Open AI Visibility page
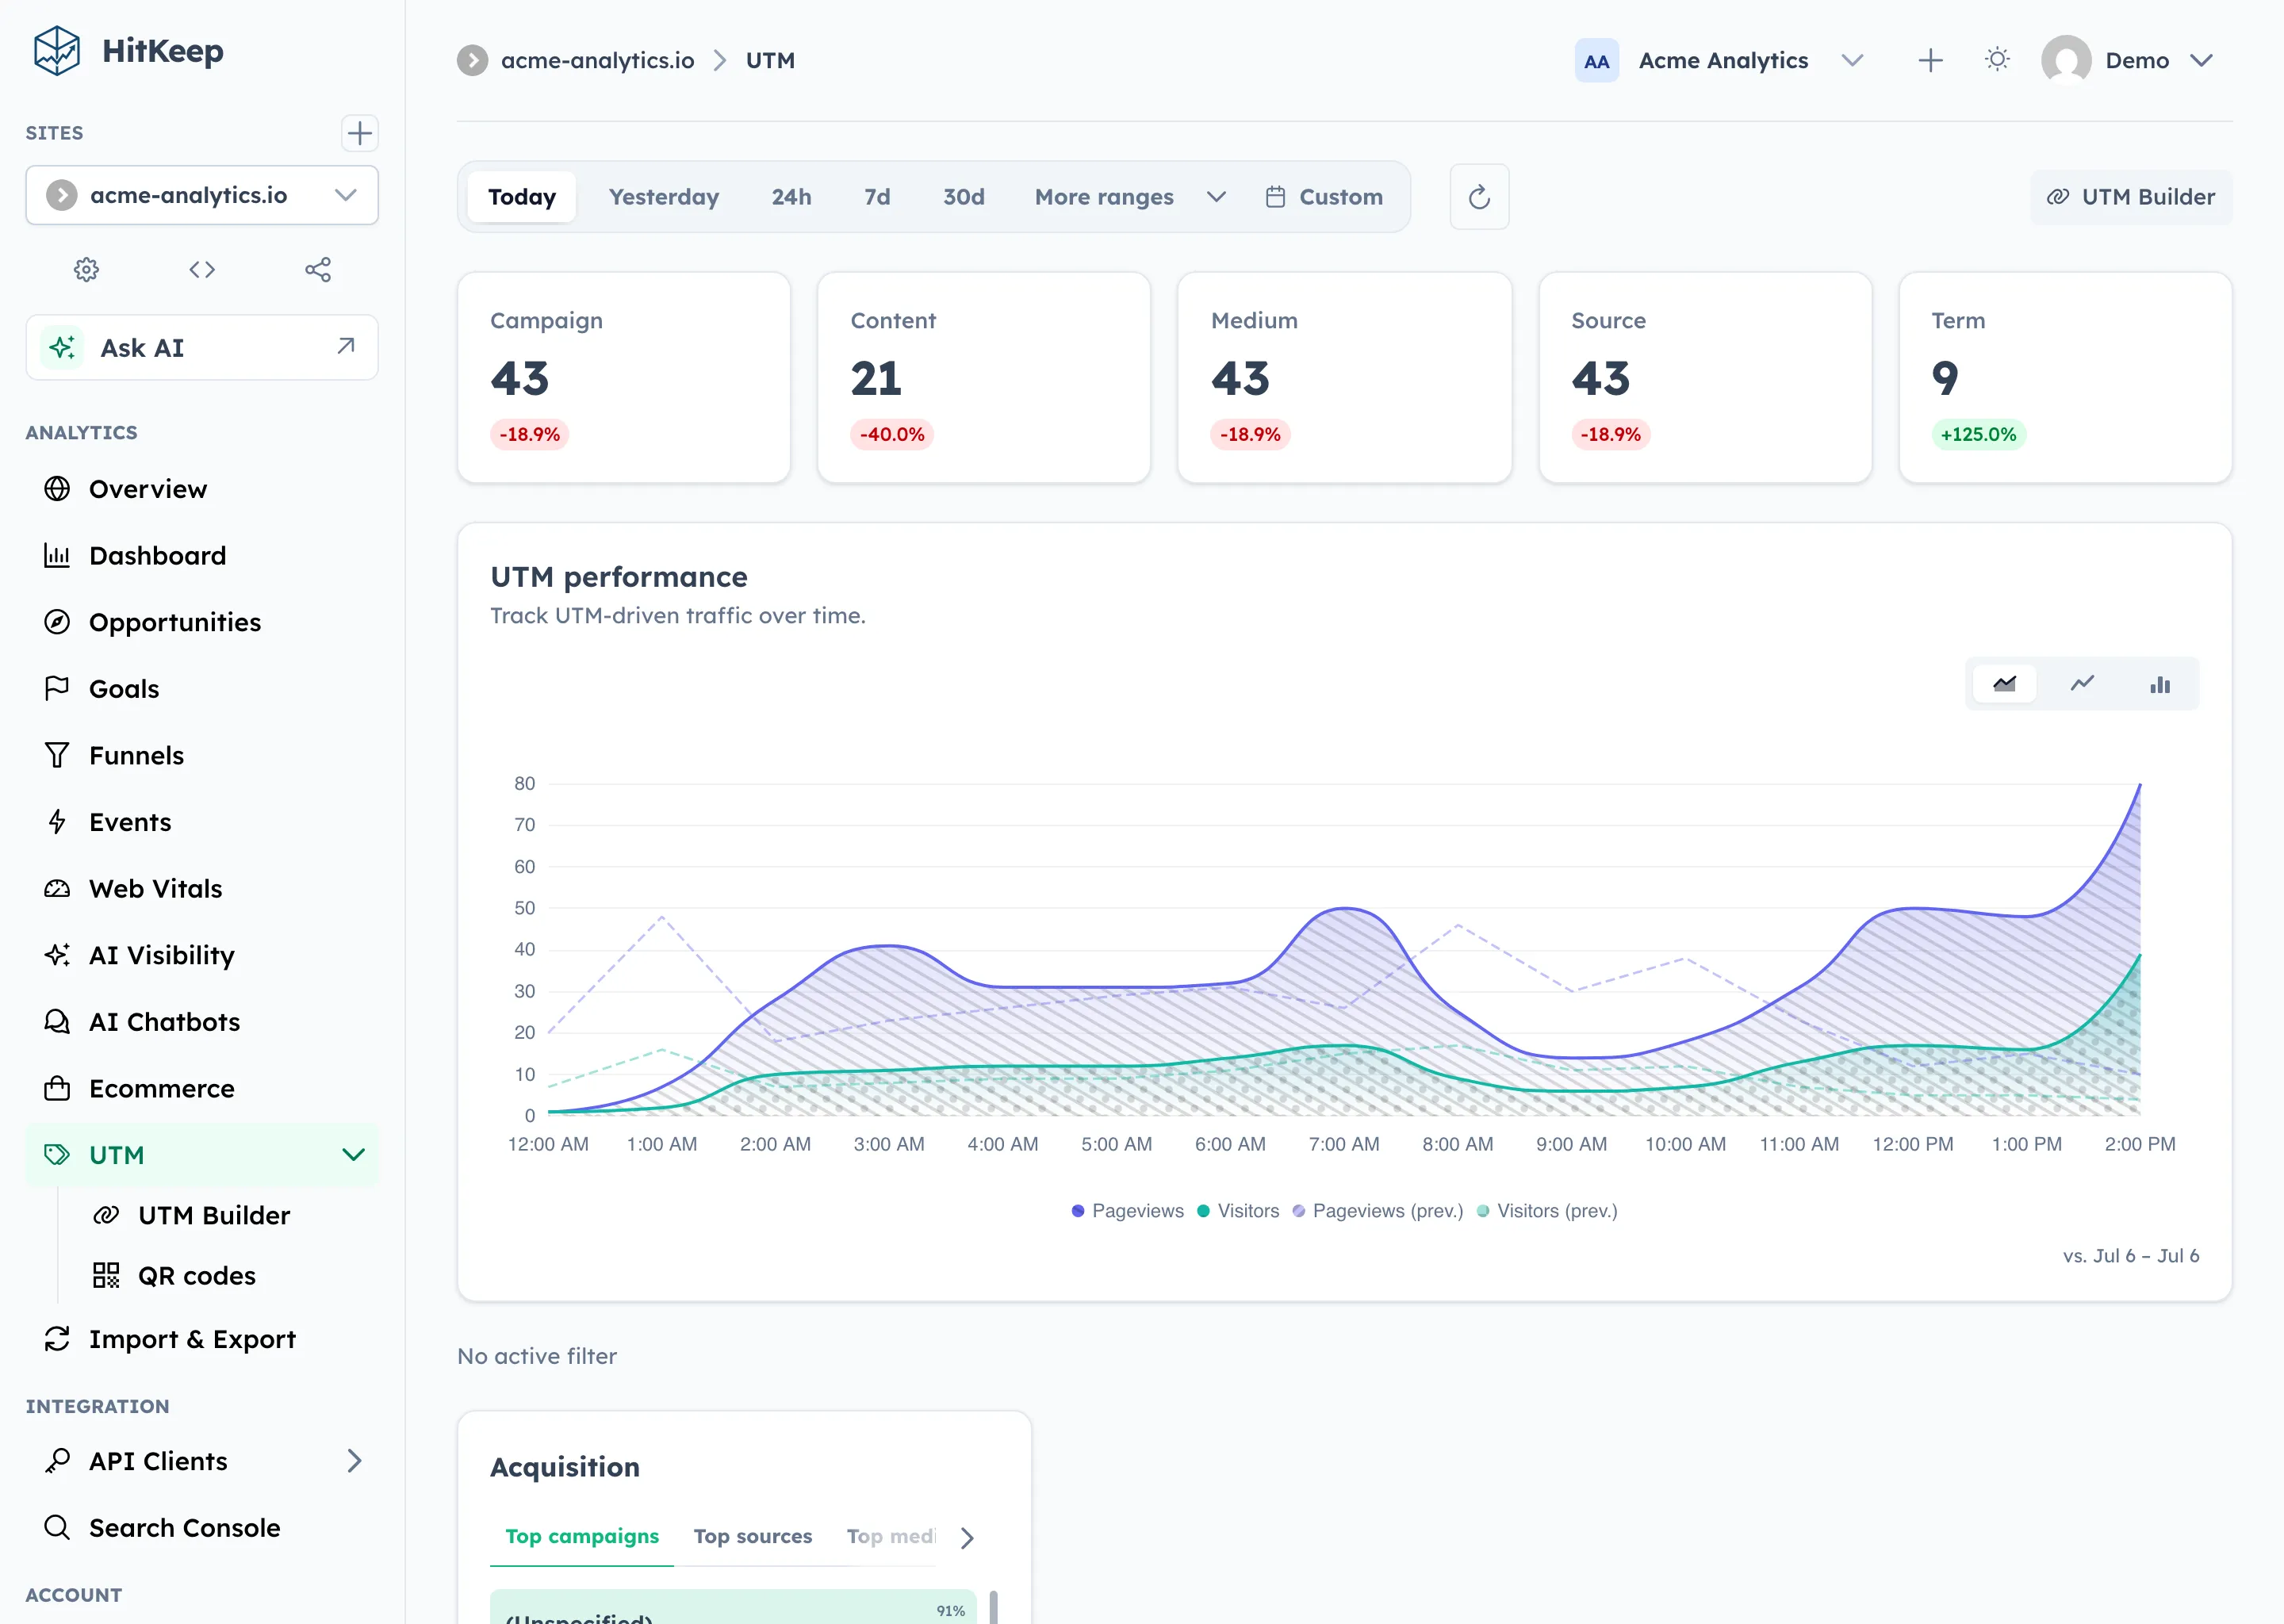 tap(202, 955)
